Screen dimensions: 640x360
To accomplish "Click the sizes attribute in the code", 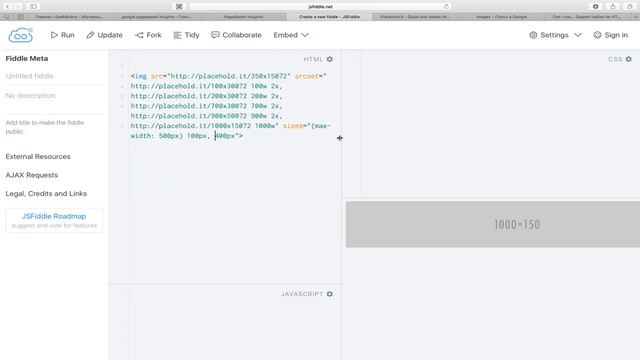I will pos(293,126).
